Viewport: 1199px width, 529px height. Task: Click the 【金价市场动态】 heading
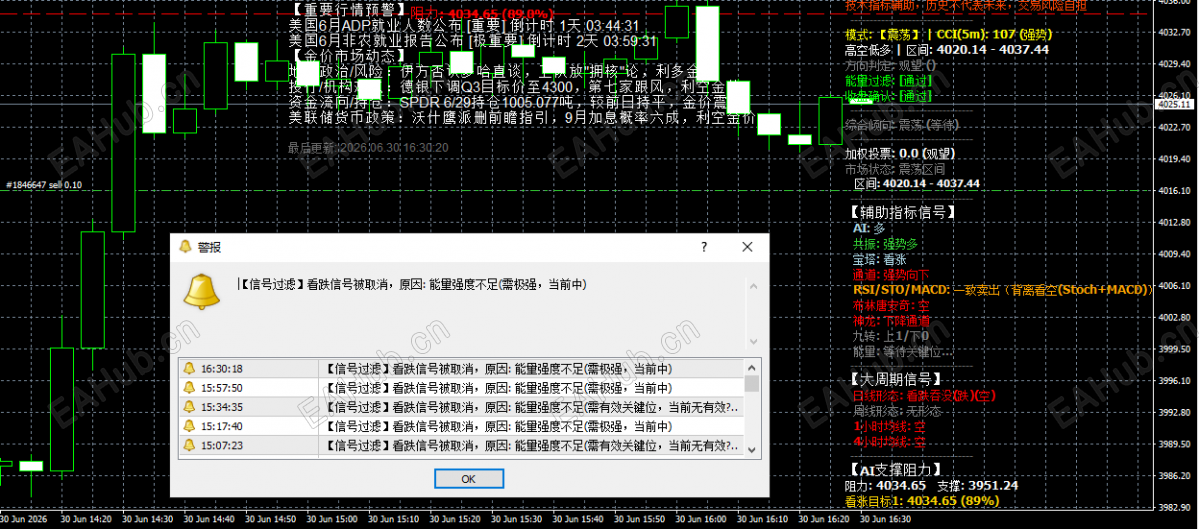pos(349,56)
